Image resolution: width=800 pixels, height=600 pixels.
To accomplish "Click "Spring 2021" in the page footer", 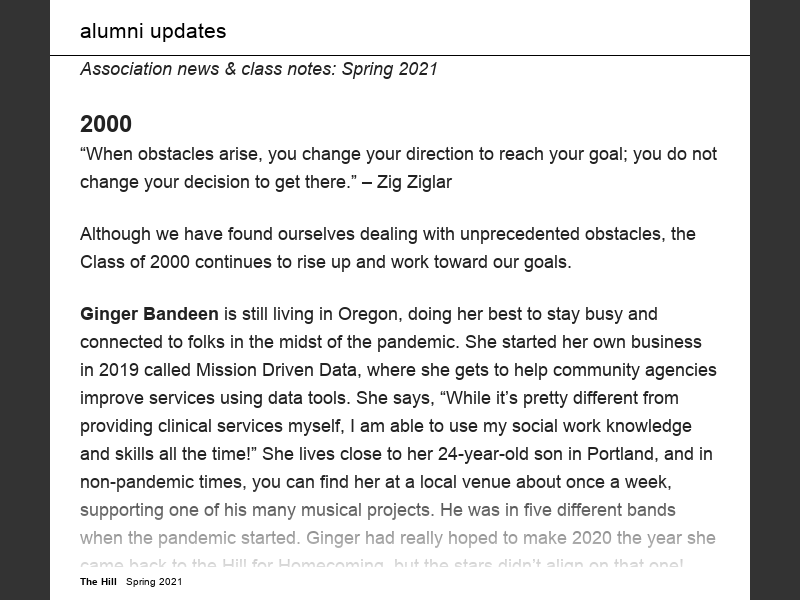I will point(154,582).
